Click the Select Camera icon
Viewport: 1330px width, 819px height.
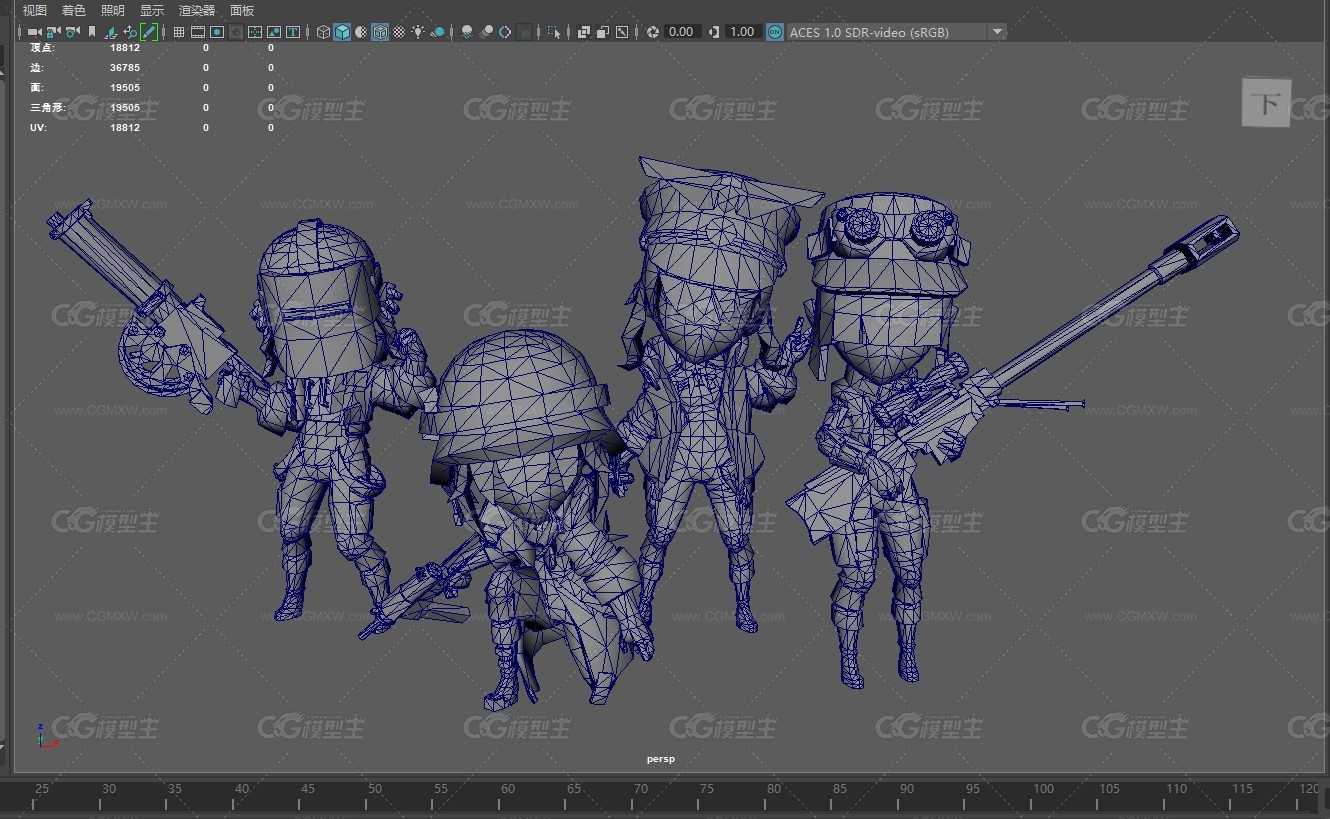tap(34, 32)
